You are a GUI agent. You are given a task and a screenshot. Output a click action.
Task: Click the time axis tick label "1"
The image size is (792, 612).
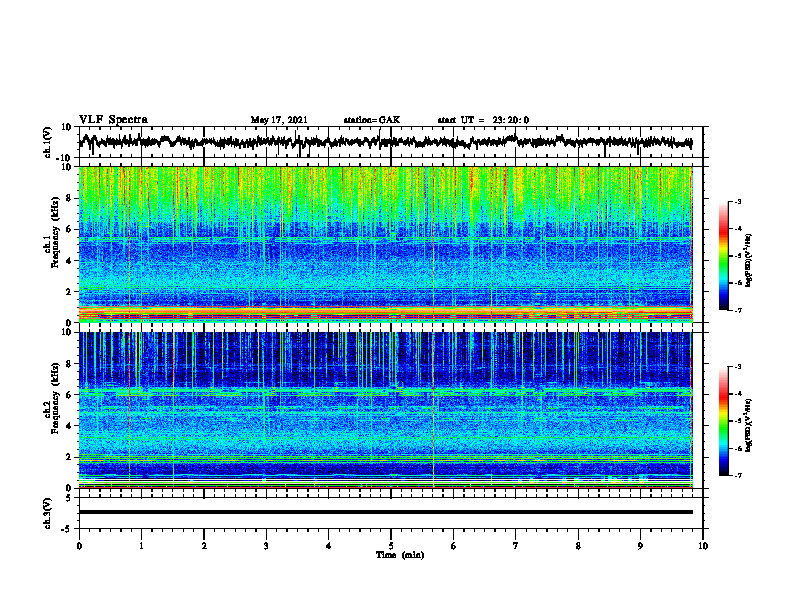click(x=142, y=546)
